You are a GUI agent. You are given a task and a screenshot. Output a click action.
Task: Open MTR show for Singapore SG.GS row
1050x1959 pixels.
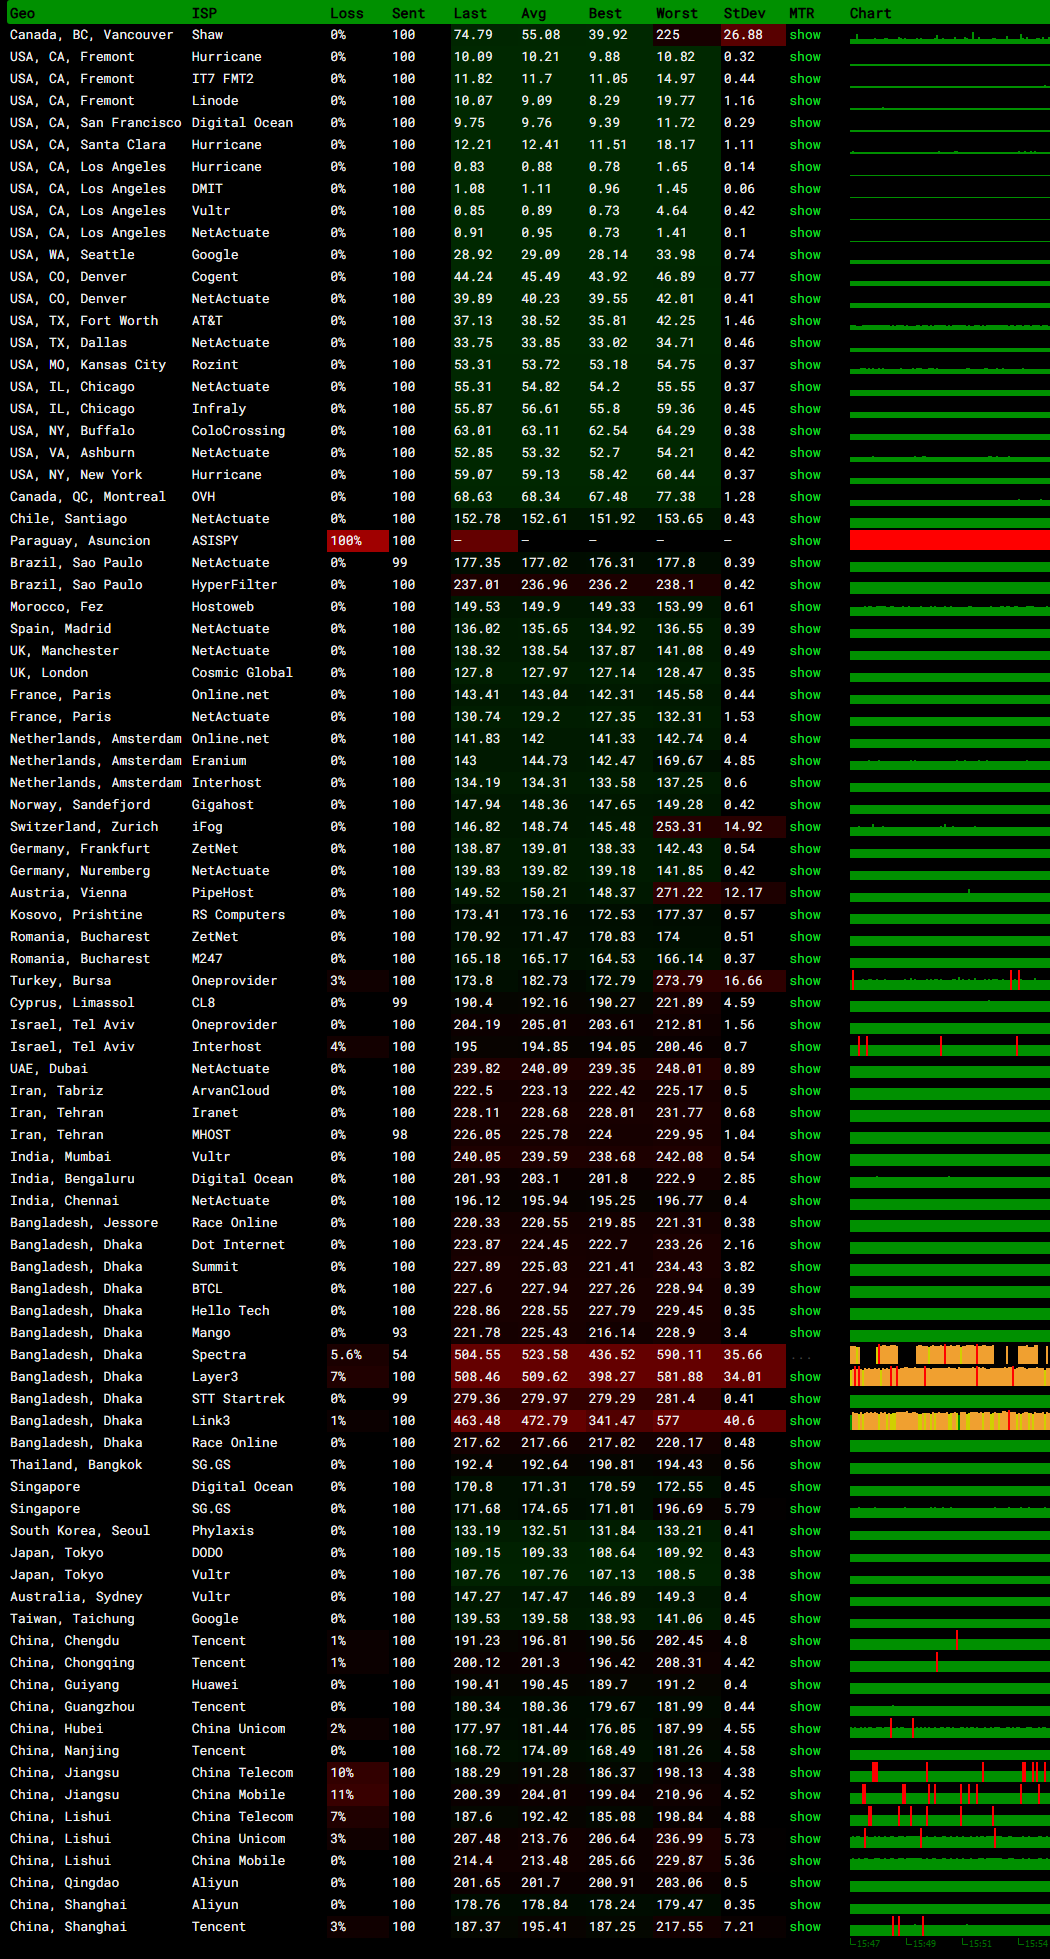(804, 1509)
